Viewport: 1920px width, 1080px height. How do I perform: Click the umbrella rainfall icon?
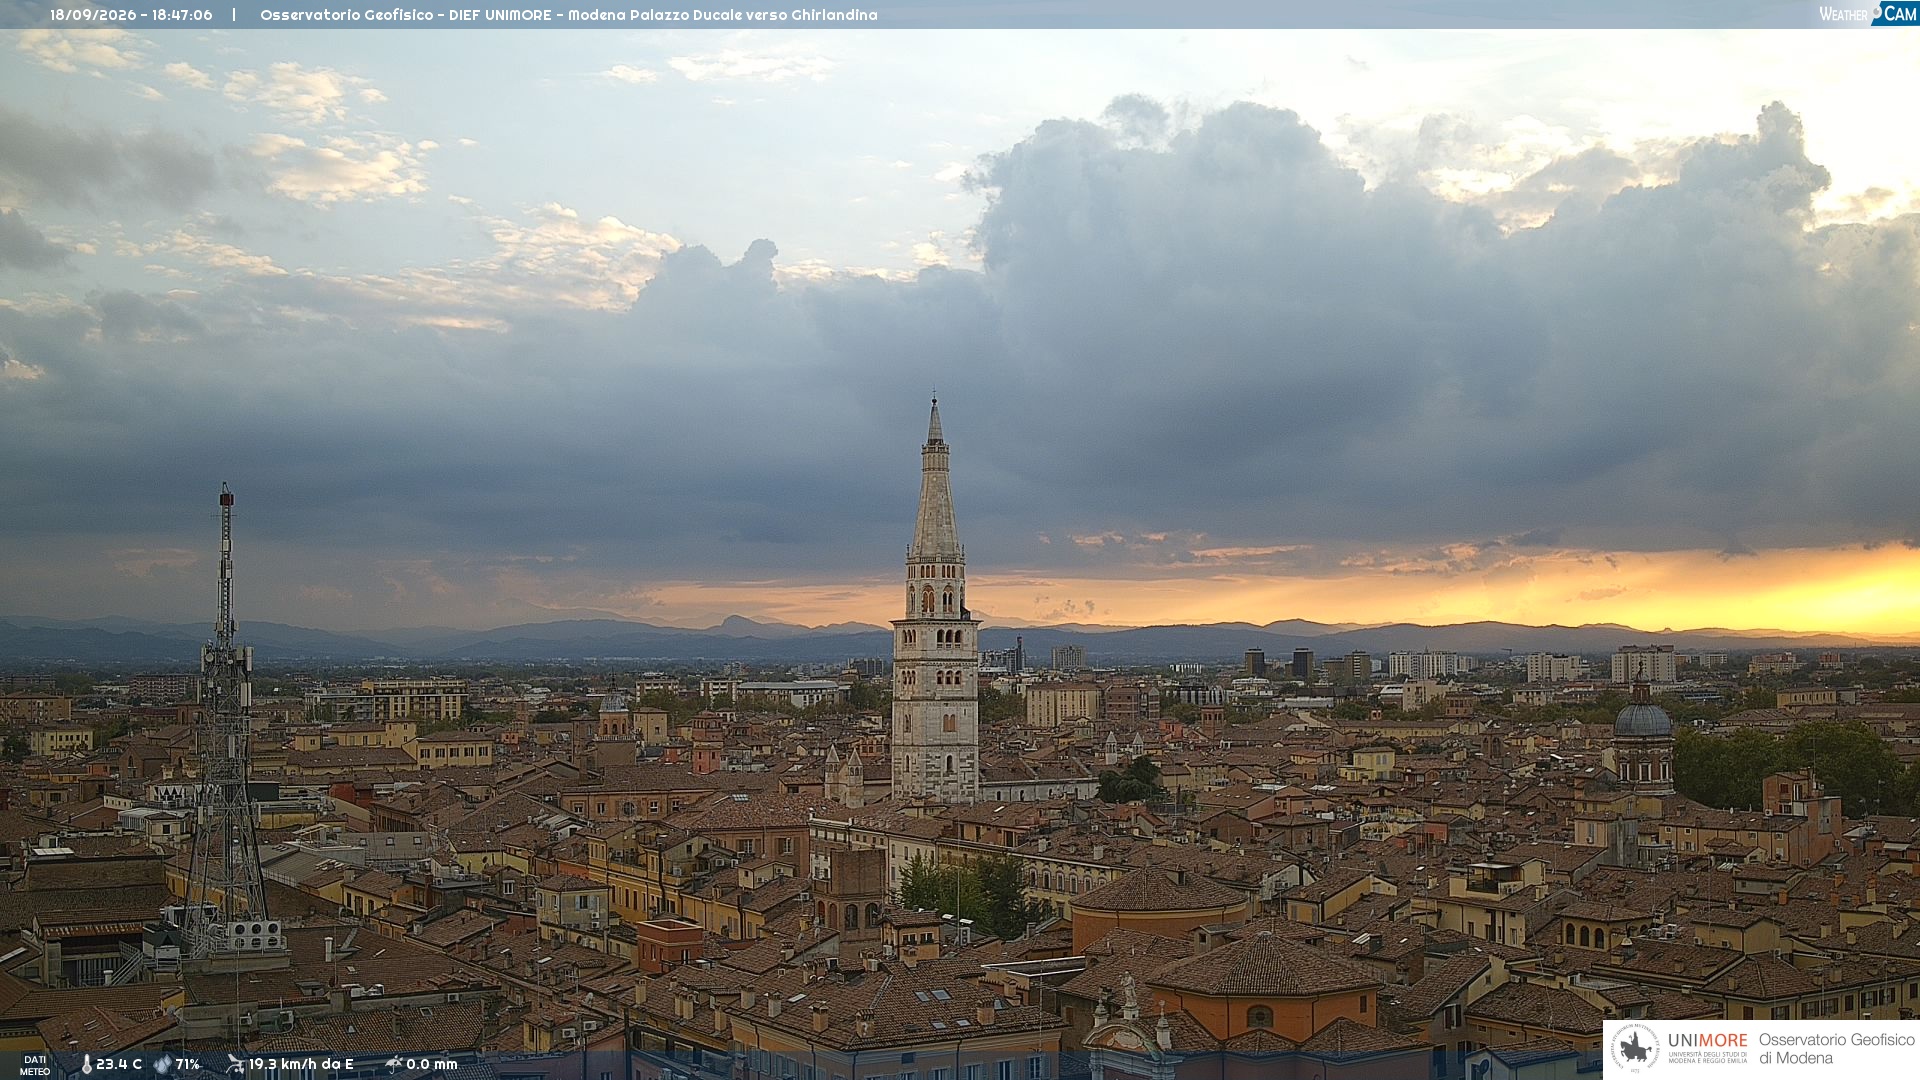(393, 1064)
